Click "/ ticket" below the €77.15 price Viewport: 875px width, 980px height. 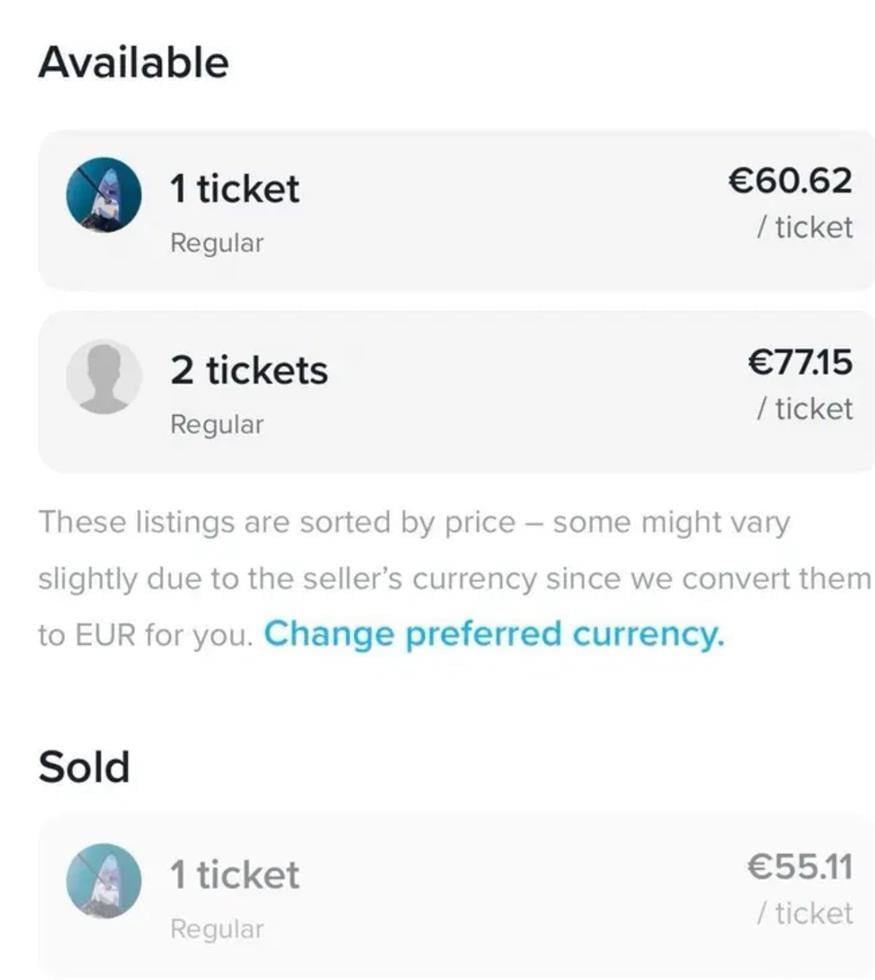[x=804, y=409]
